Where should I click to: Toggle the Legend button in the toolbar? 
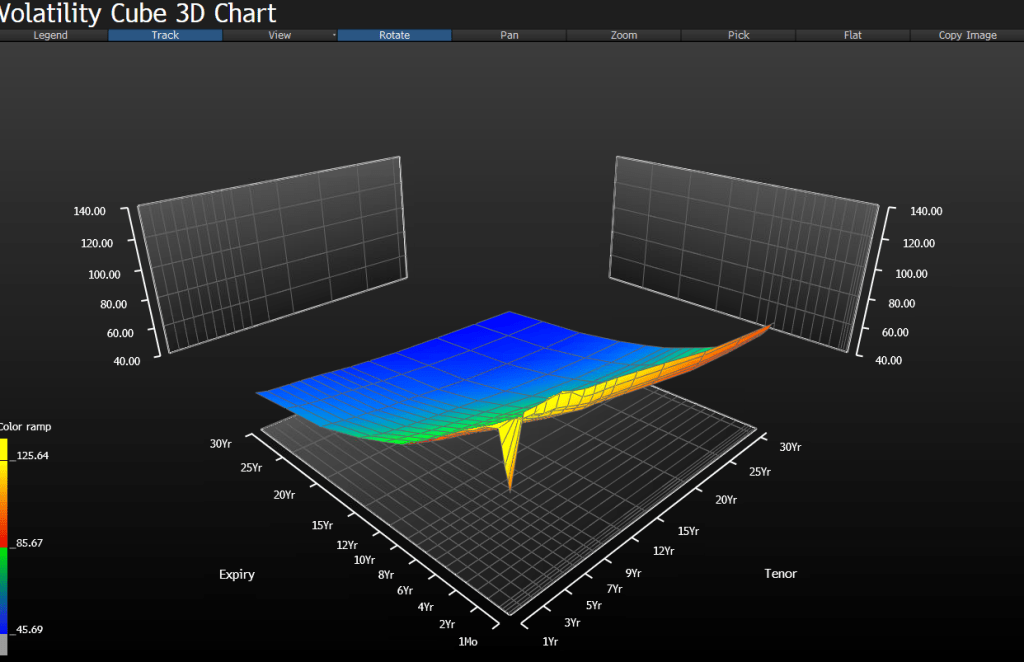(x=50, y=35)
